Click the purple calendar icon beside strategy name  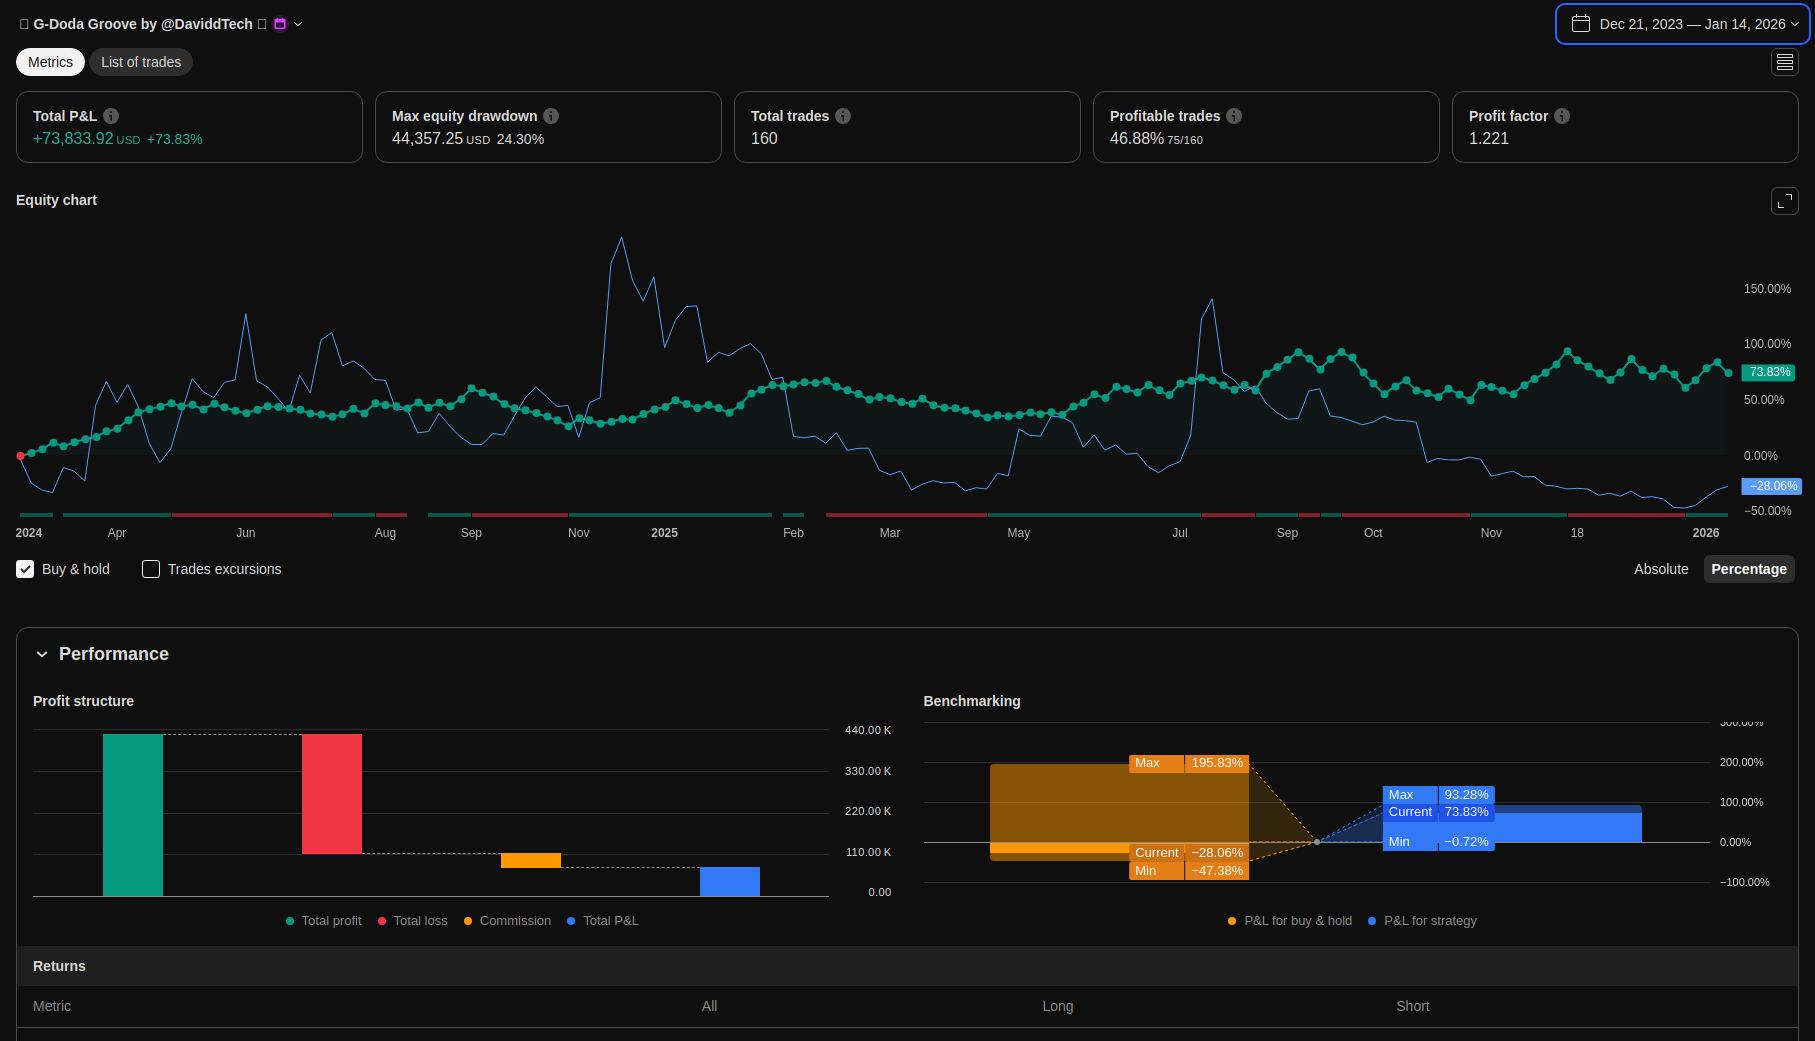click(280, 24)
